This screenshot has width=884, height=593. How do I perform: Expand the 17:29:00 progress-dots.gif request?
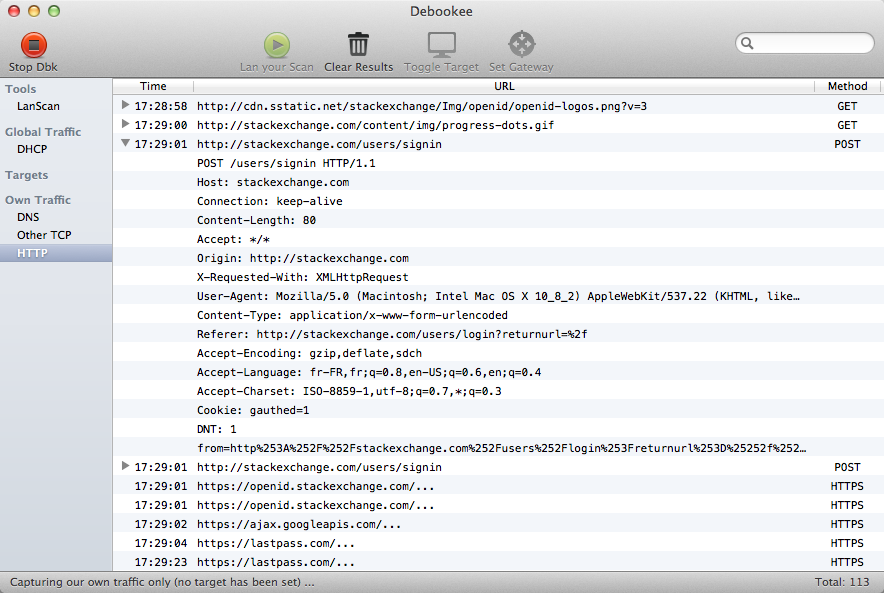(125, 124)
